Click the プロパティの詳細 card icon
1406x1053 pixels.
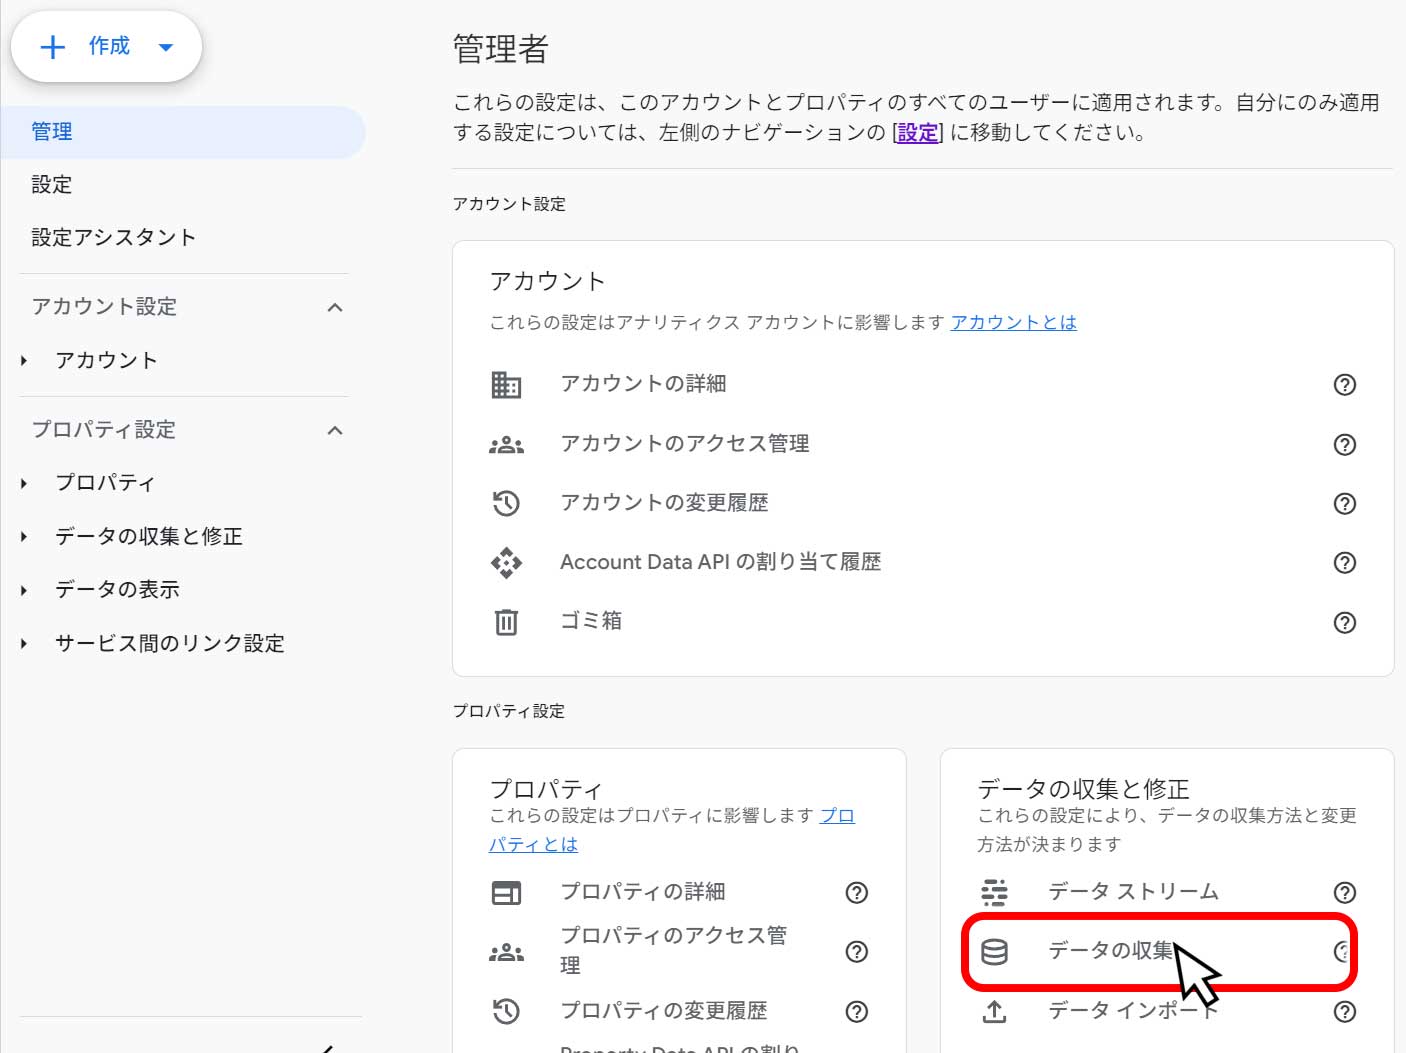506,892
